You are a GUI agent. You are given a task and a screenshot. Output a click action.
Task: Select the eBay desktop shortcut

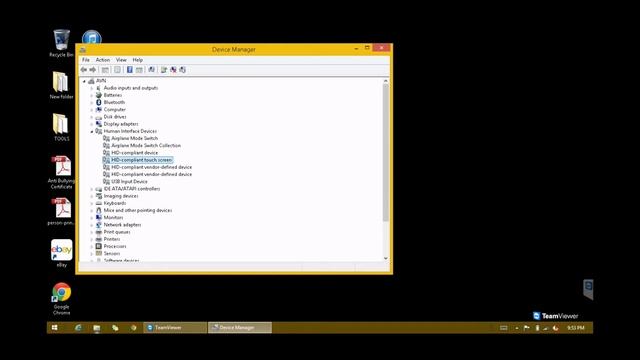pyautogui.click(x=62, y=253)
